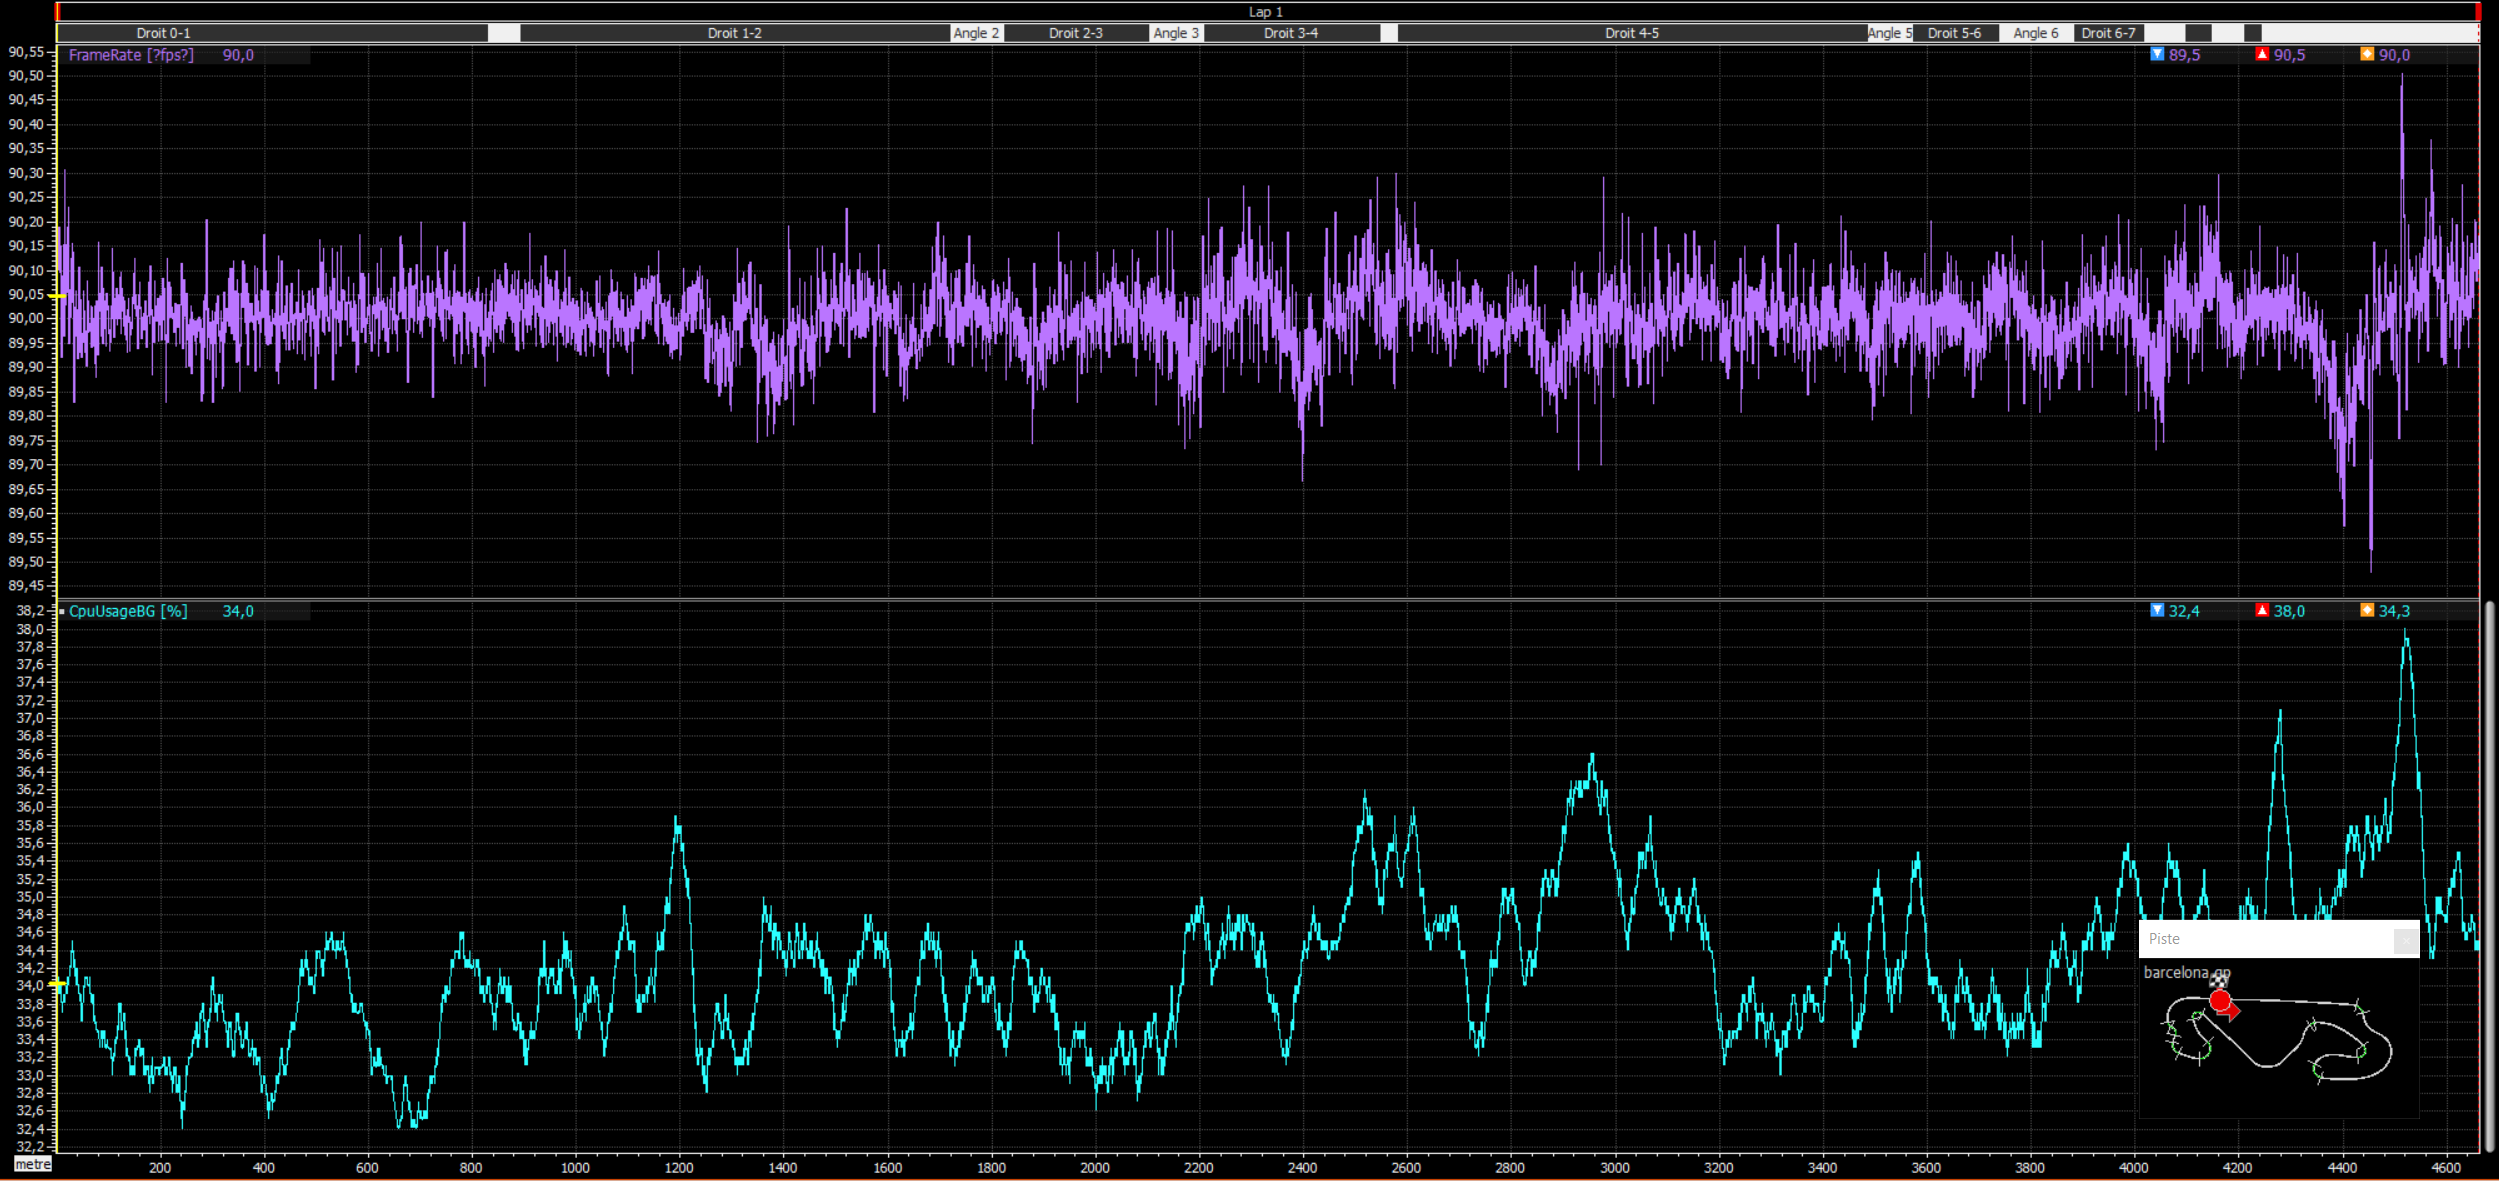Click the red maximum marker icon for FrameRate
This screenshot has width=2499, height=1181.
point(2262,54)
